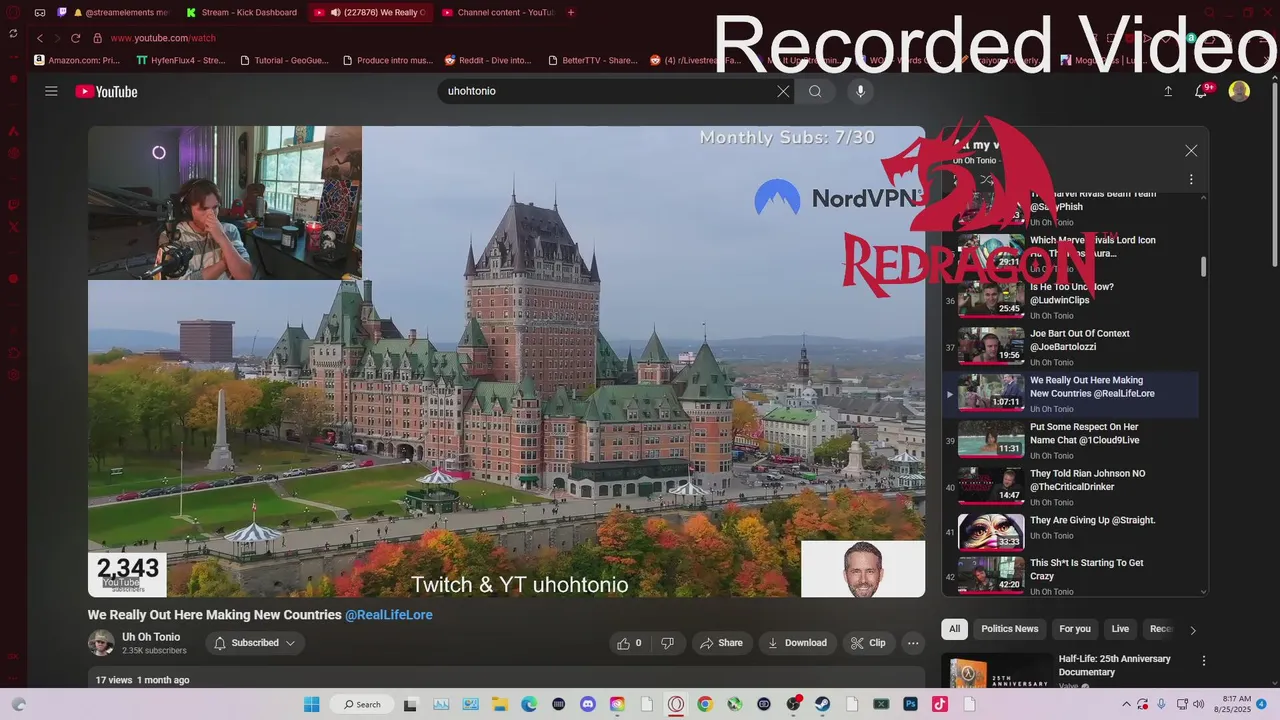Open Tutorial - GeoGuessr bookmark
Screen dimensions: 1280x720
285,60
